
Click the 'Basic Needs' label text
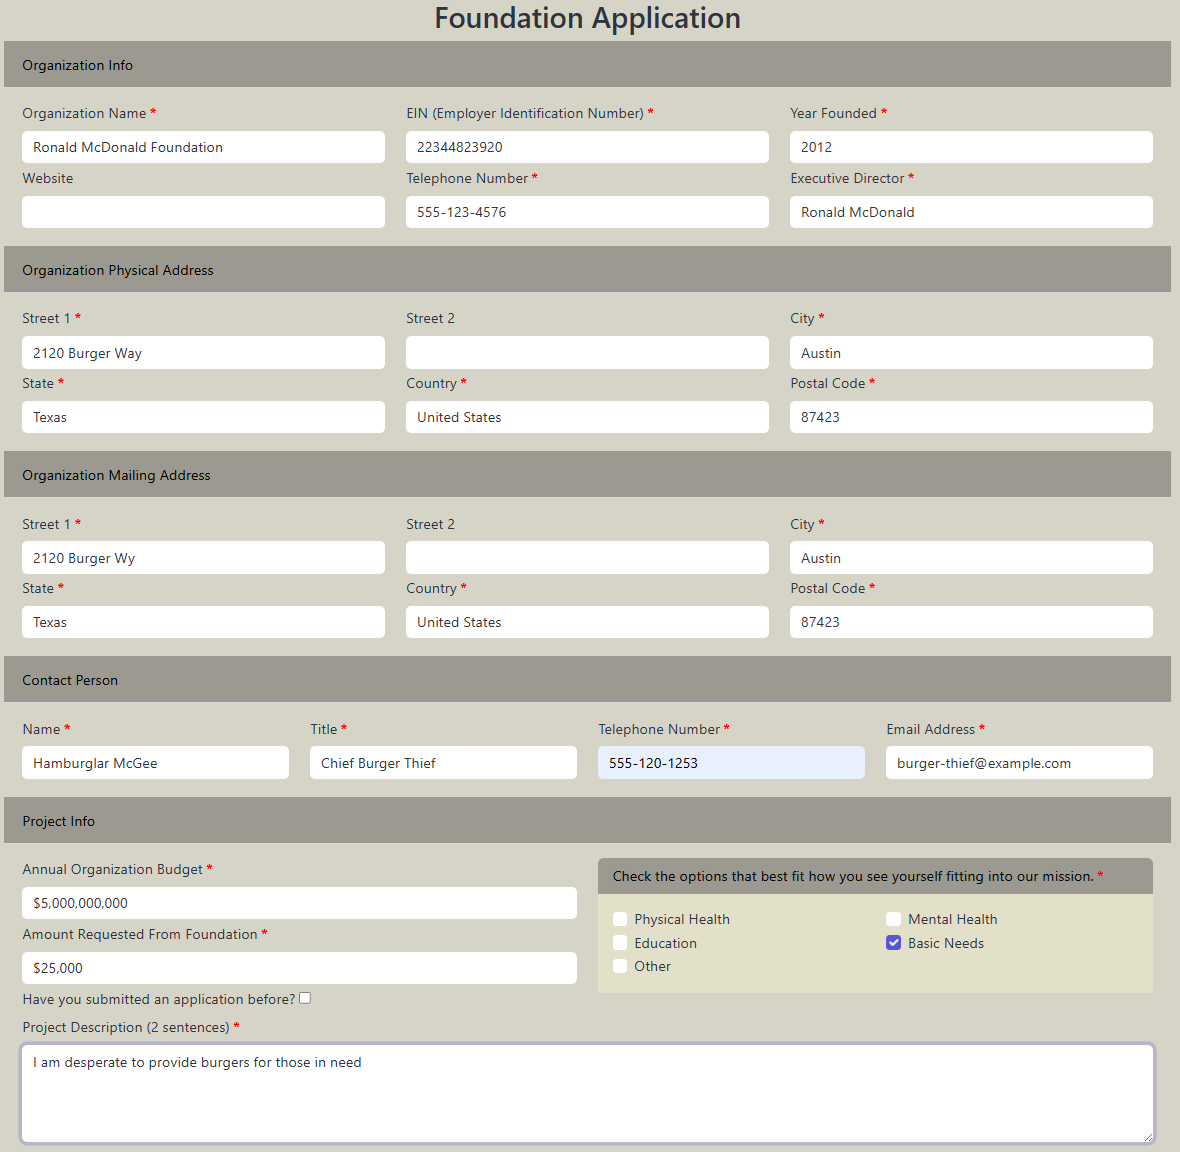pos(946,943)
